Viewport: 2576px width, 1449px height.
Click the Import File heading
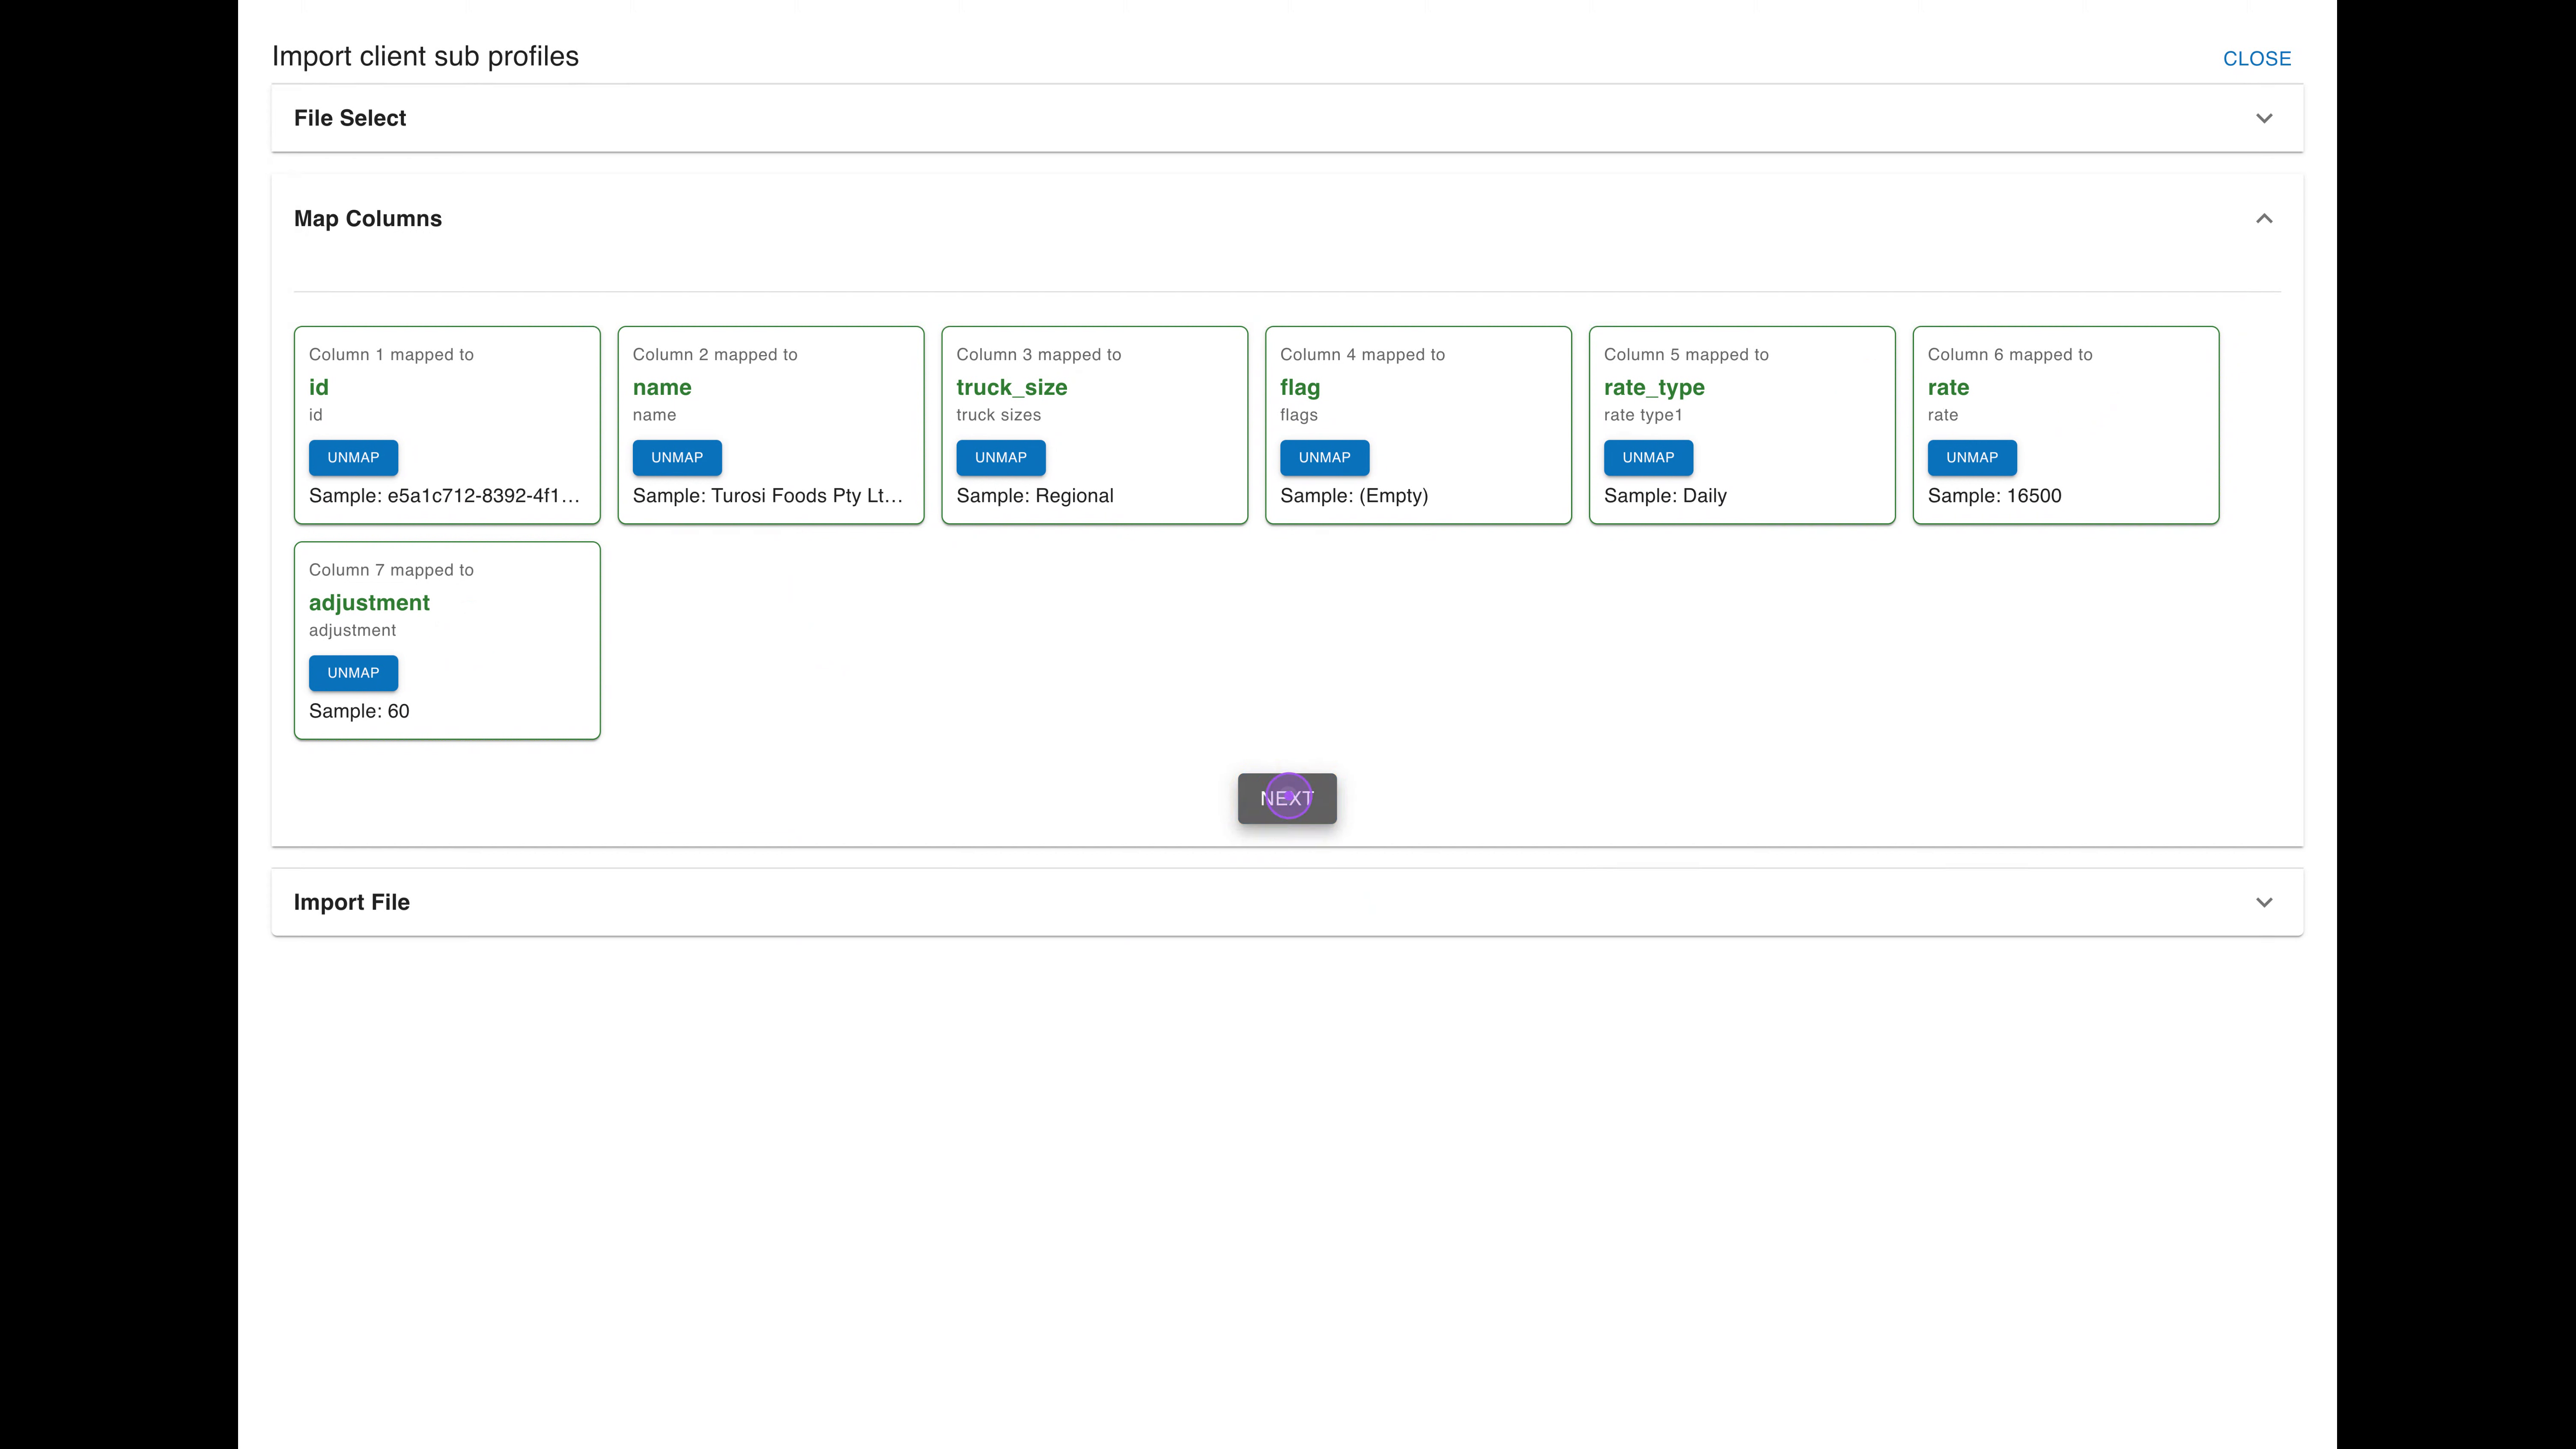click(352, 902)
